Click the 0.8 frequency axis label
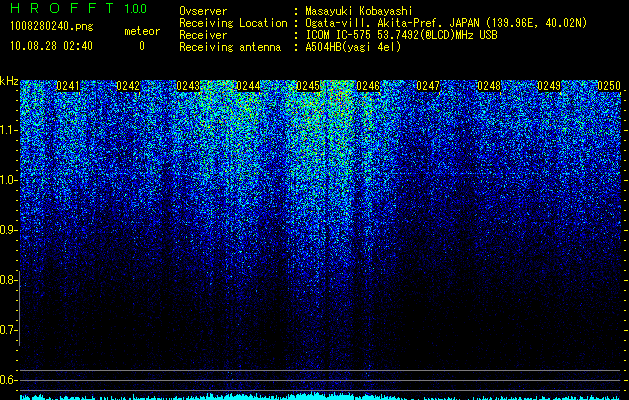Viewport: 629px width, 400px height. [8, 280]
